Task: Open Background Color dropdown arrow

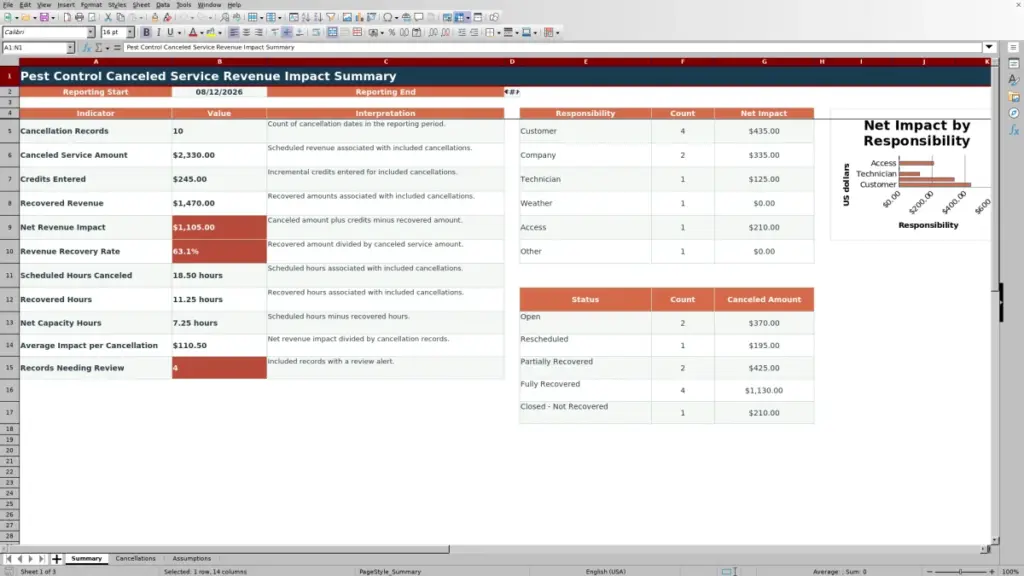Action: pyautogui.click(x=220, y=33)
